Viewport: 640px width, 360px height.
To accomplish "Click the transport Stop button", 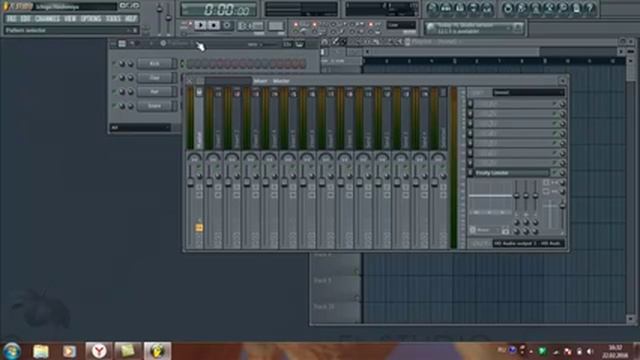I will click(x=213, y=25).
